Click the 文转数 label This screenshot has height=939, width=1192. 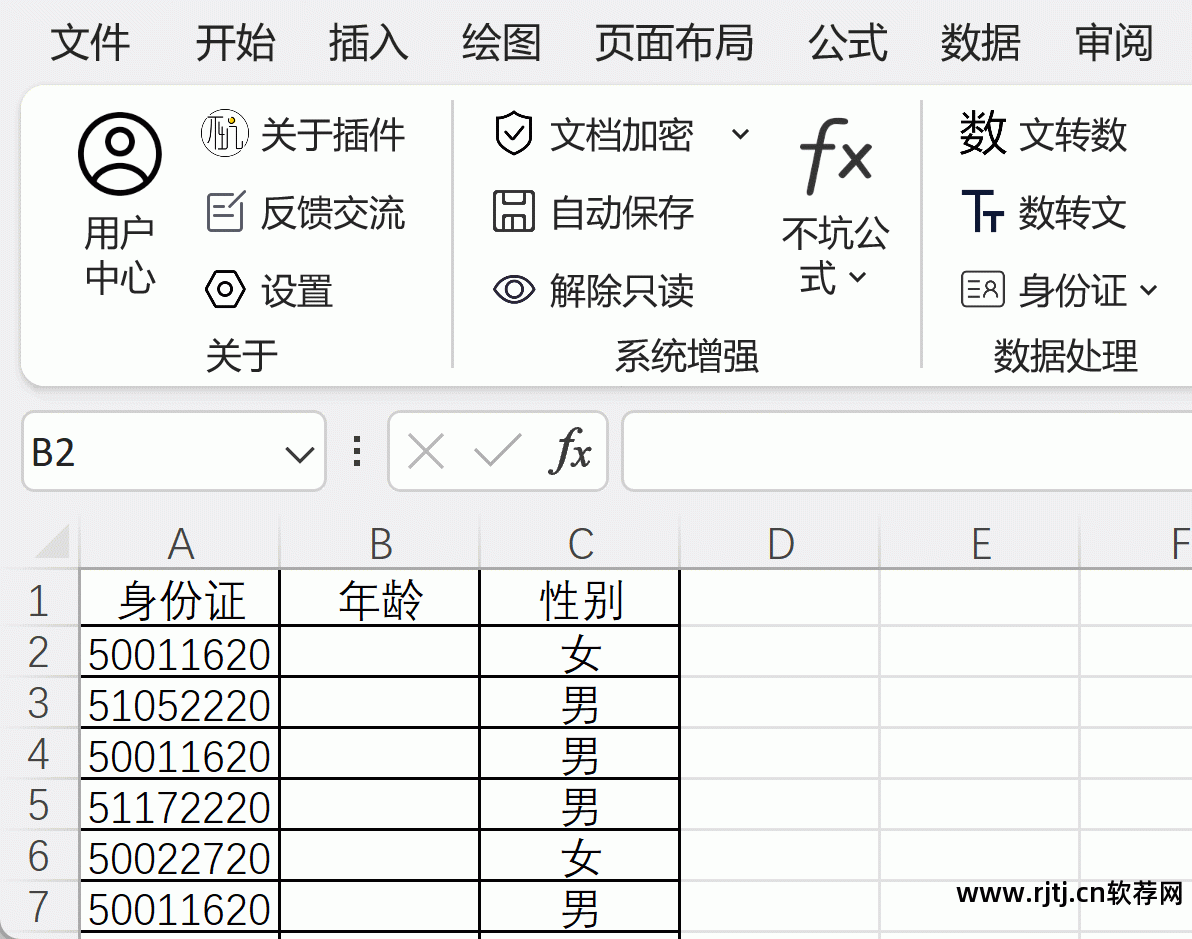[x=1072, y=135]
